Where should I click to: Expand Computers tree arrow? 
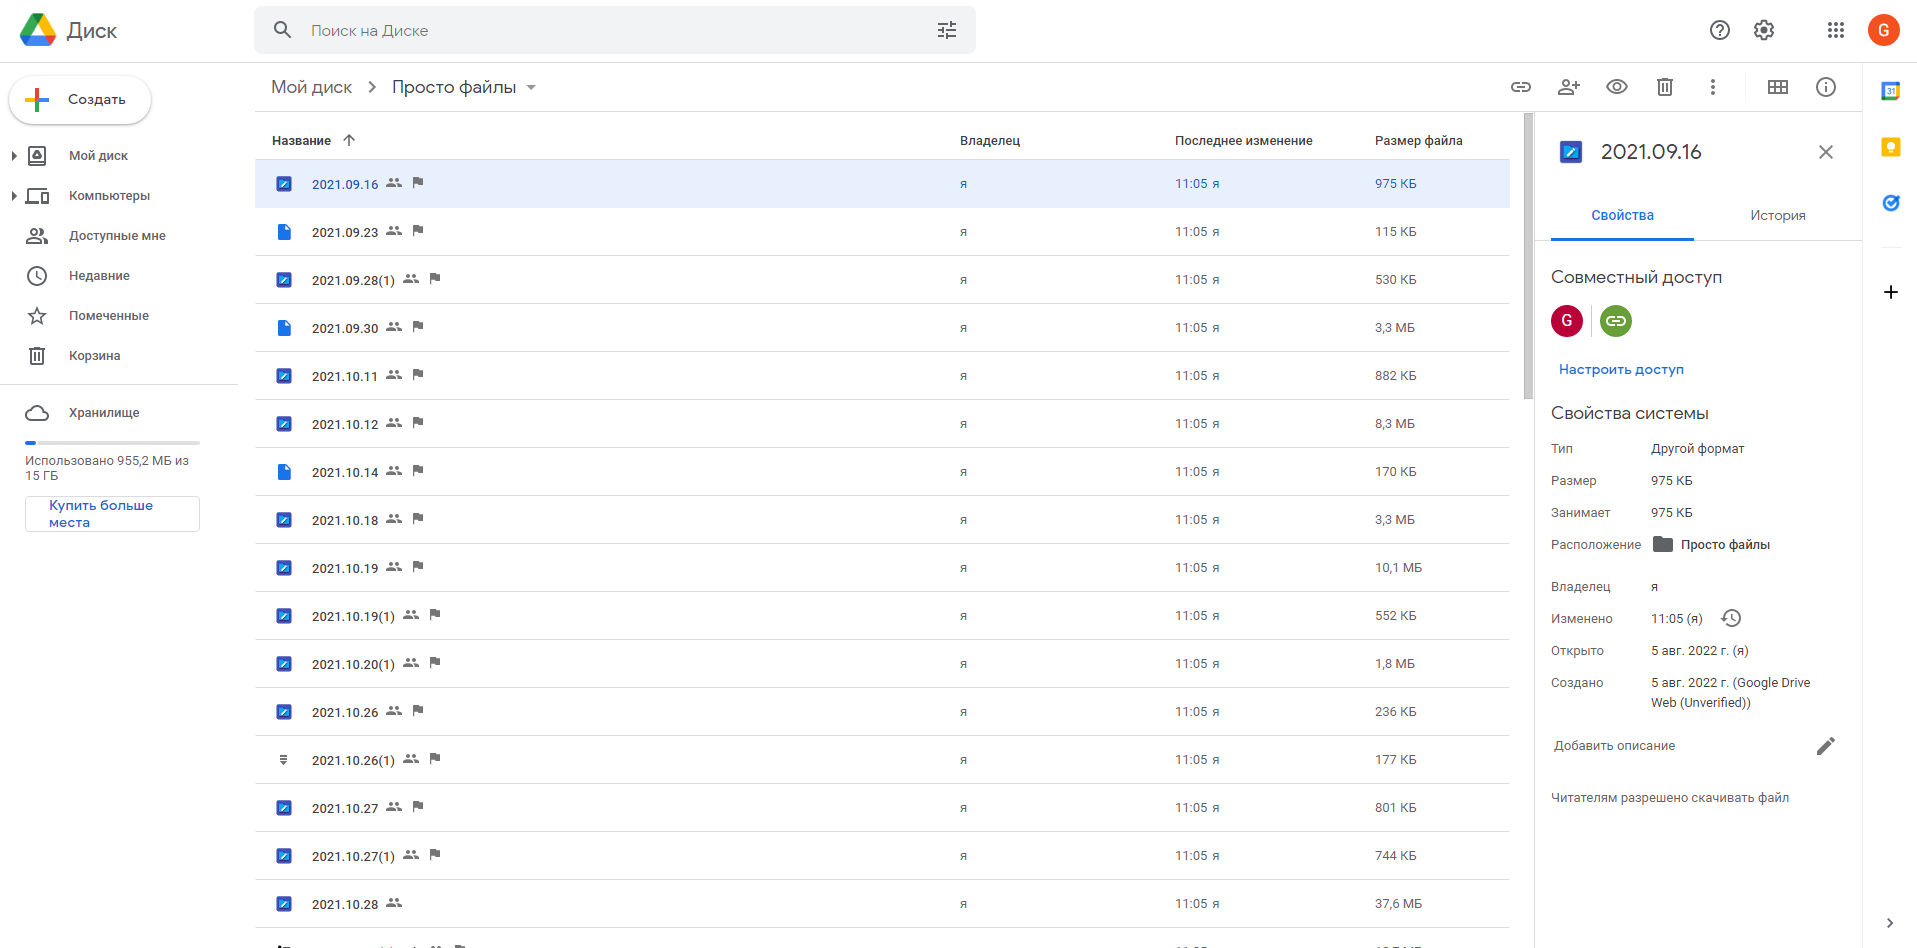click(x=14, y=196)
